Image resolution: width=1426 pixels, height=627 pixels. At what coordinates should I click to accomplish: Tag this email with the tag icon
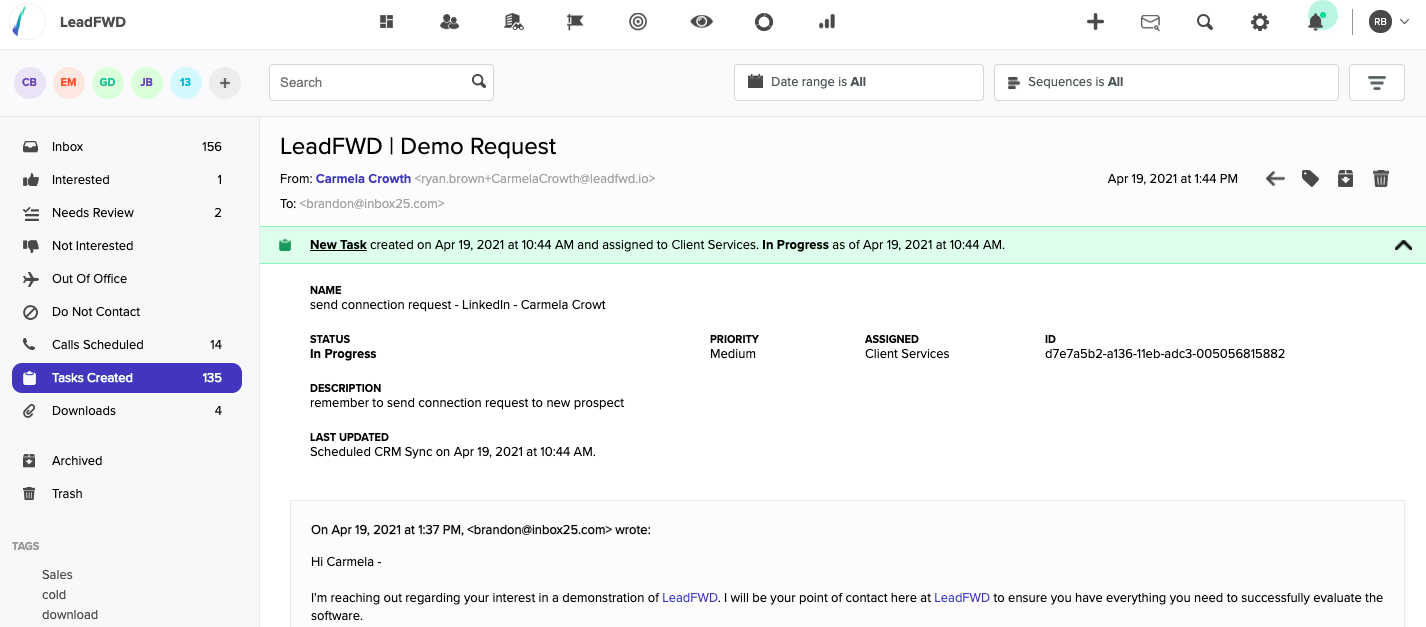1310,179
